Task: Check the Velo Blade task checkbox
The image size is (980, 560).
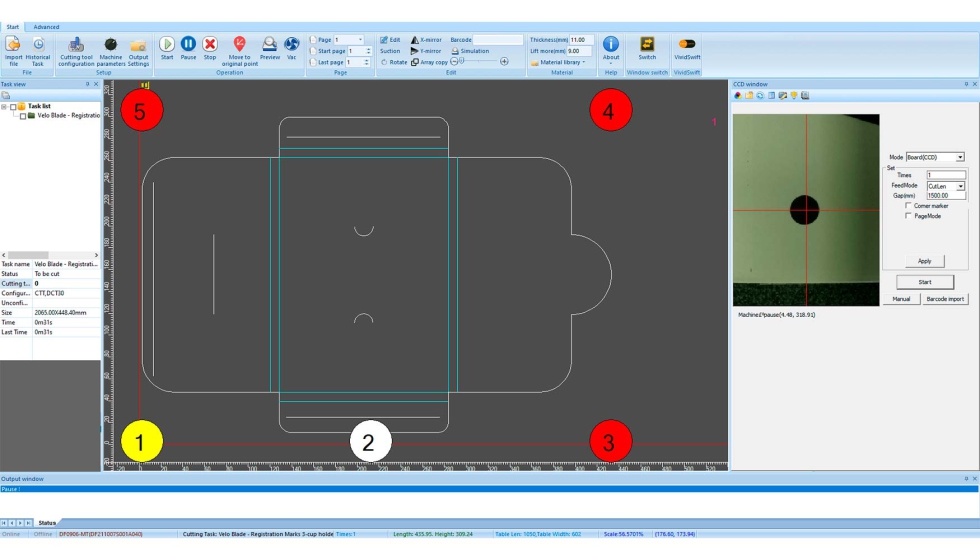Action: pyautogui.click(x=23, y=116)
